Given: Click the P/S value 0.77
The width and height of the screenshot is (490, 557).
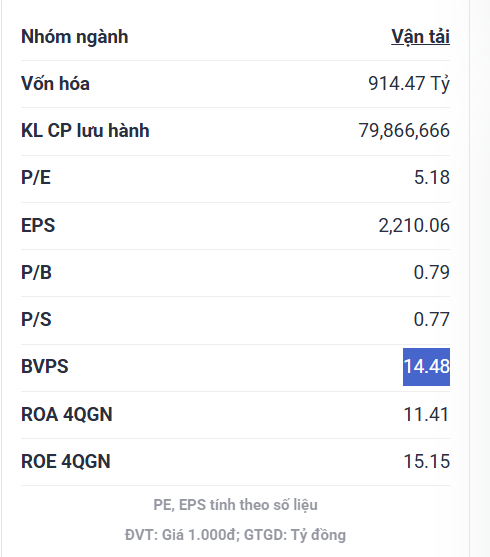Looking at the screenshot, I should tap(432, 319).
